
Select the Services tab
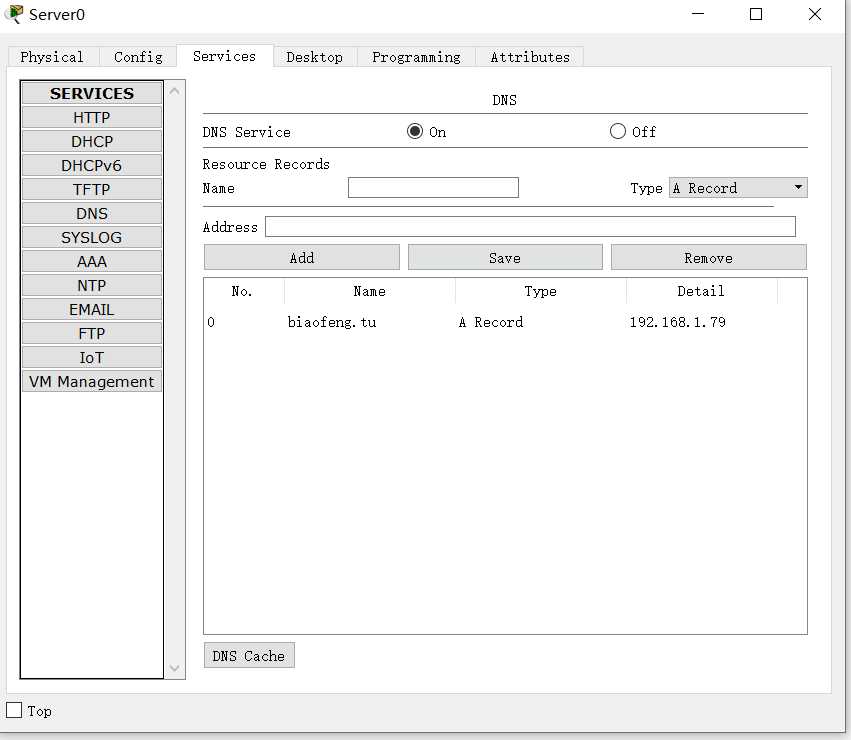tap(224, 56)
